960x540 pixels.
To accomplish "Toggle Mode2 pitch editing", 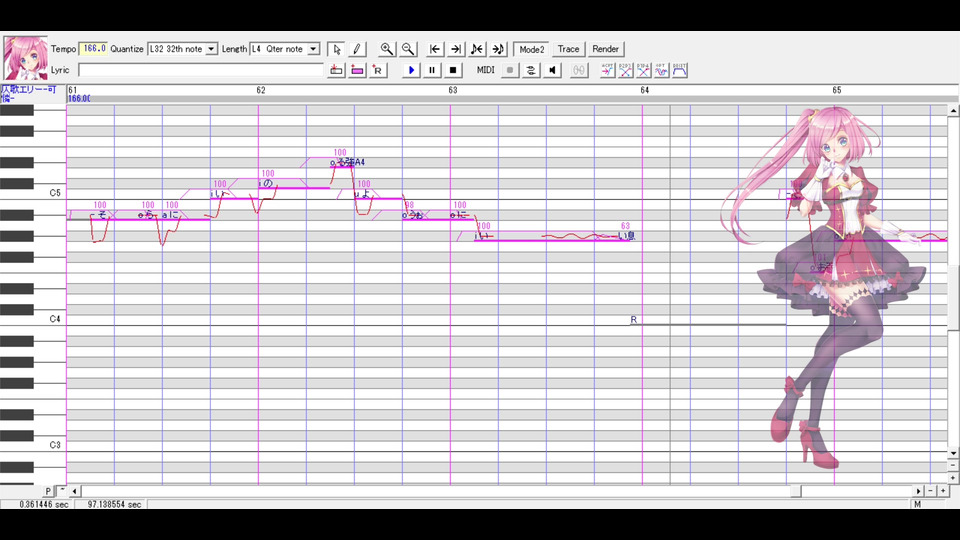I will [531, 49].
